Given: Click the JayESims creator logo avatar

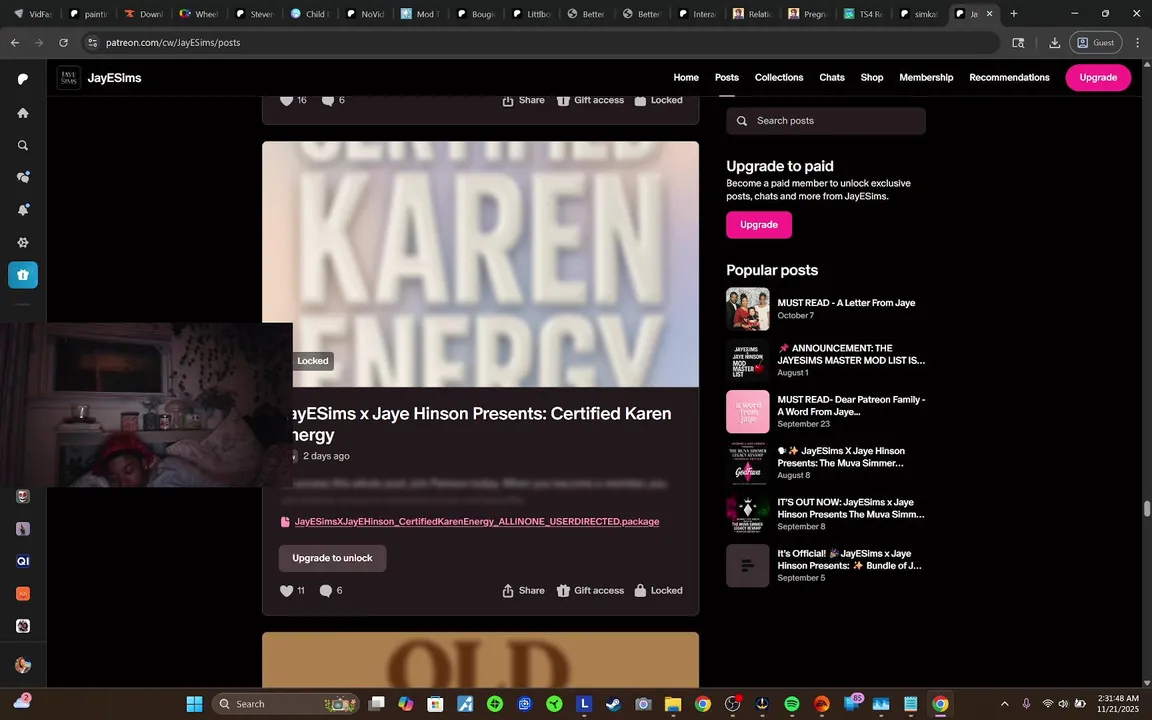Looking at the screenshot, I should 69,77.
